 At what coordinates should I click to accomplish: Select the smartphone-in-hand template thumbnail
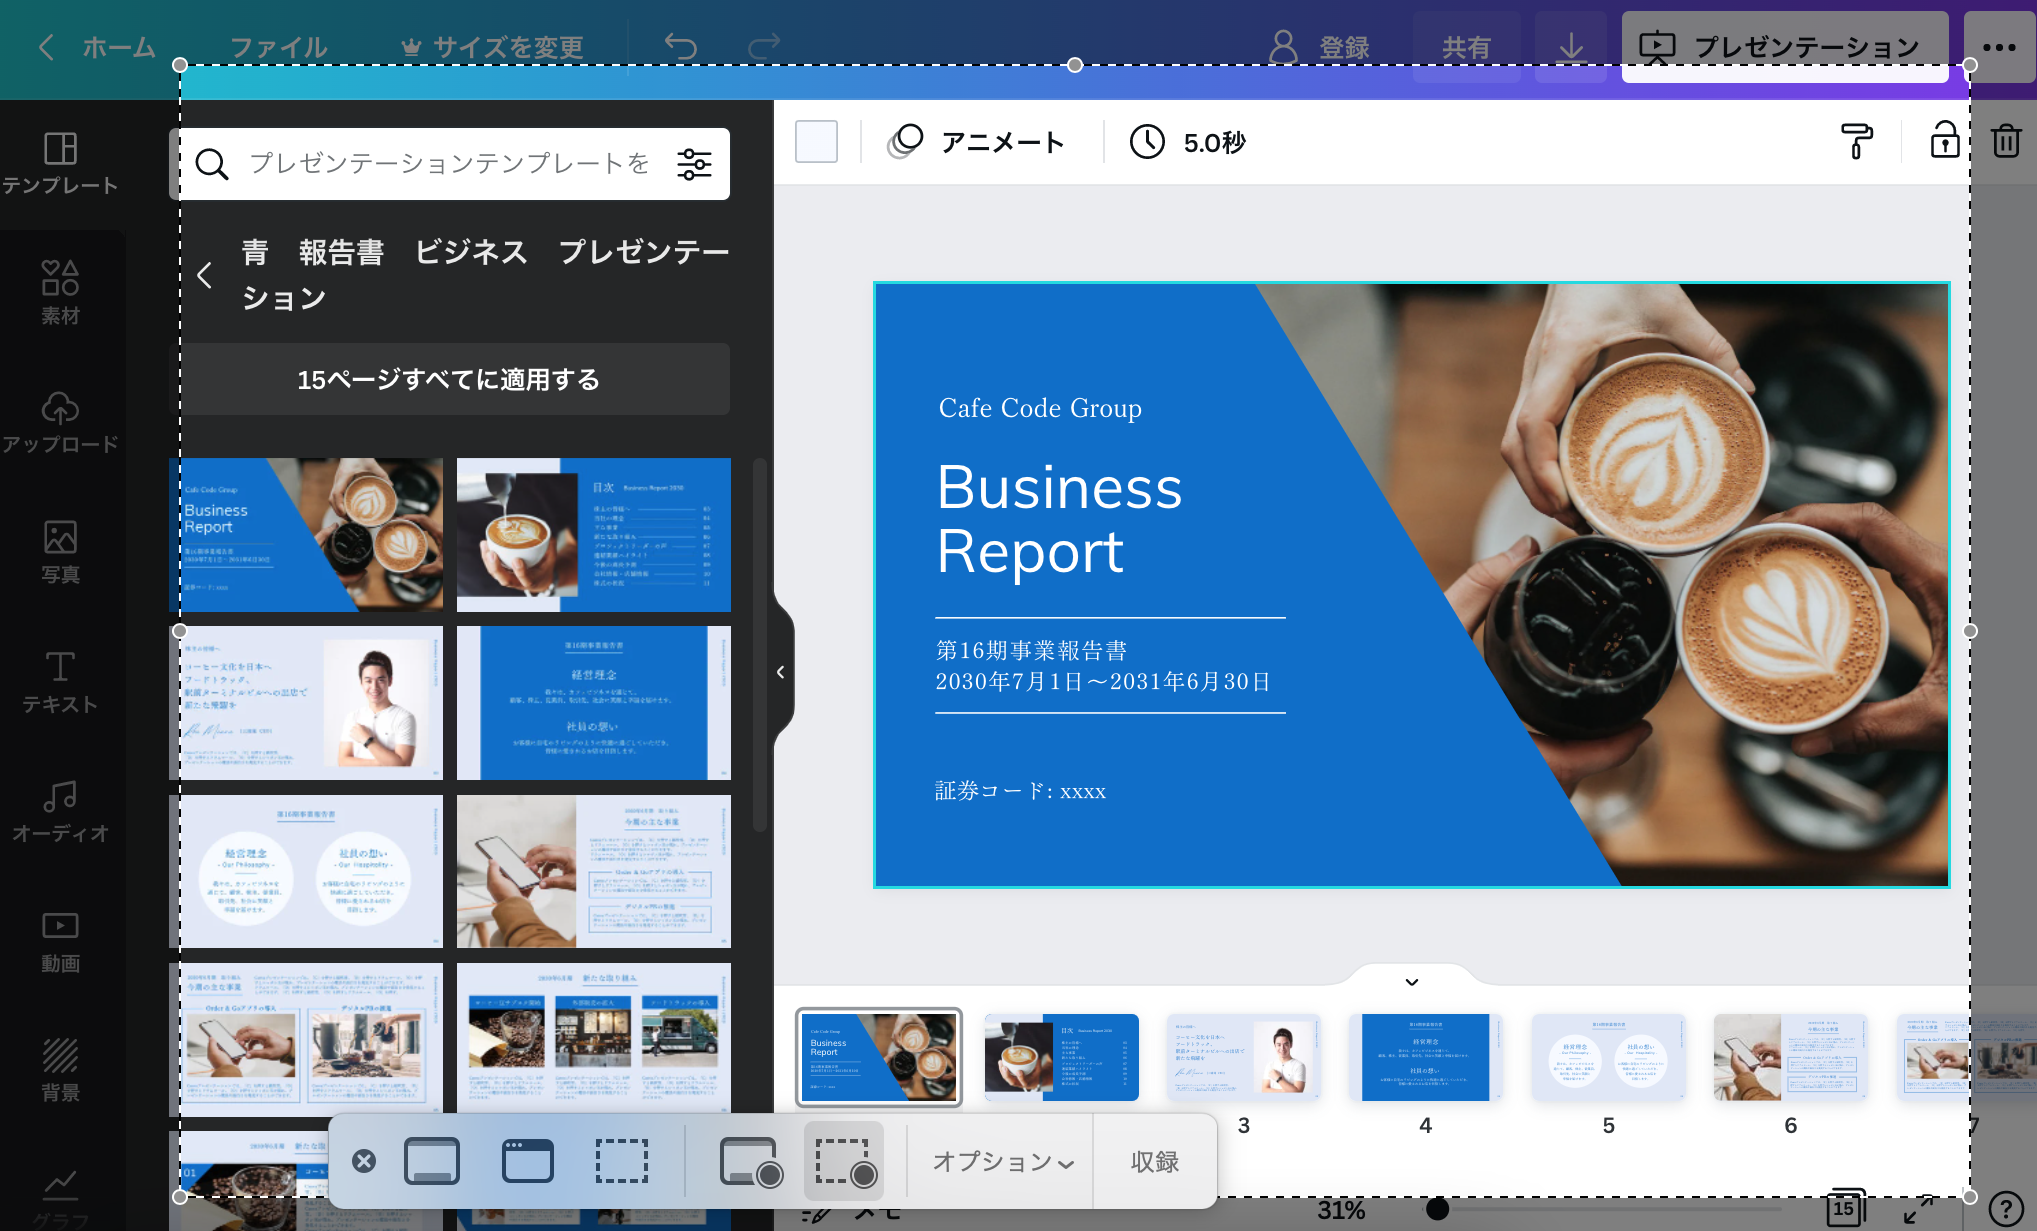coord(594,871)
